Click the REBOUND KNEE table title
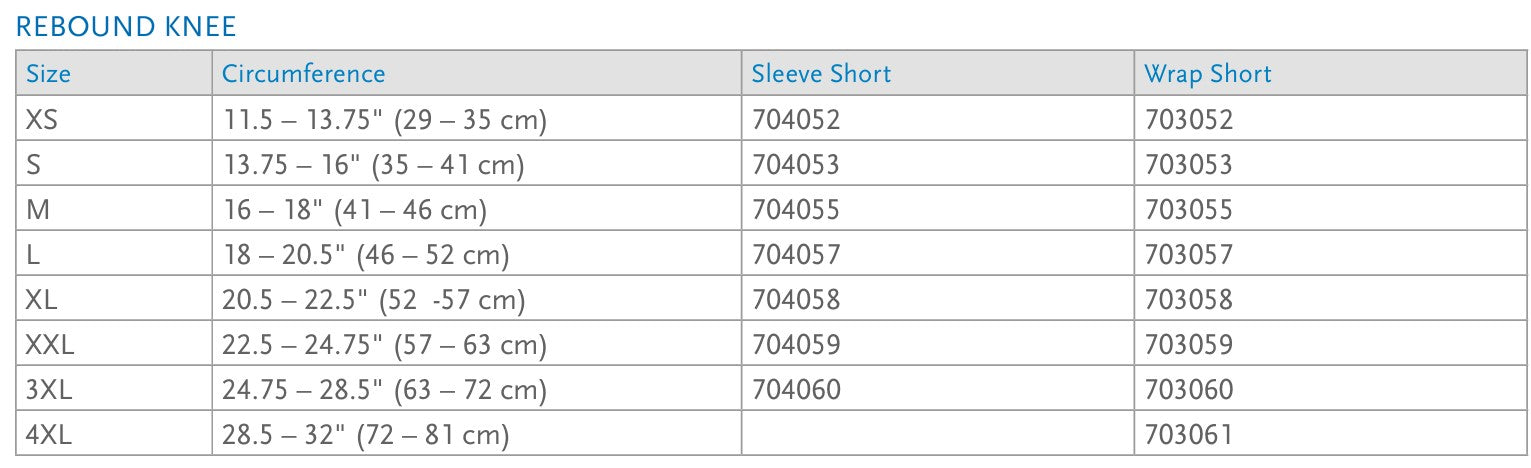This screenshot has width=1531, height=468. coord(127,27)
